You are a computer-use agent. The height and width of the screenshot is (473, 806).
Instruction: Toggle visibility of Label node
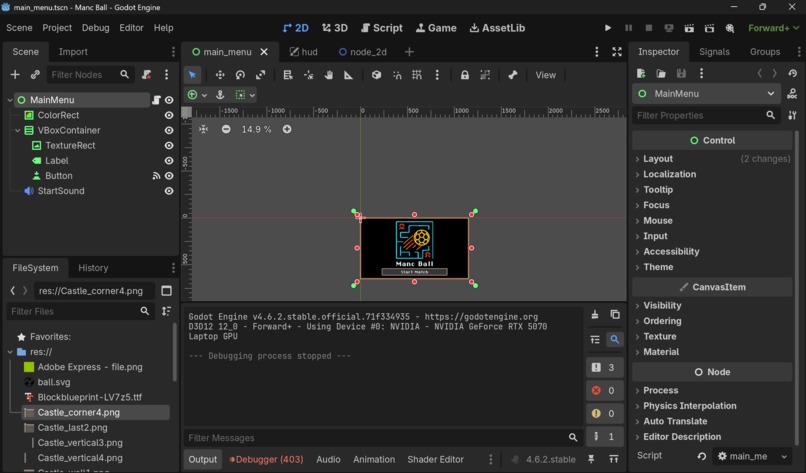[169, 161]
